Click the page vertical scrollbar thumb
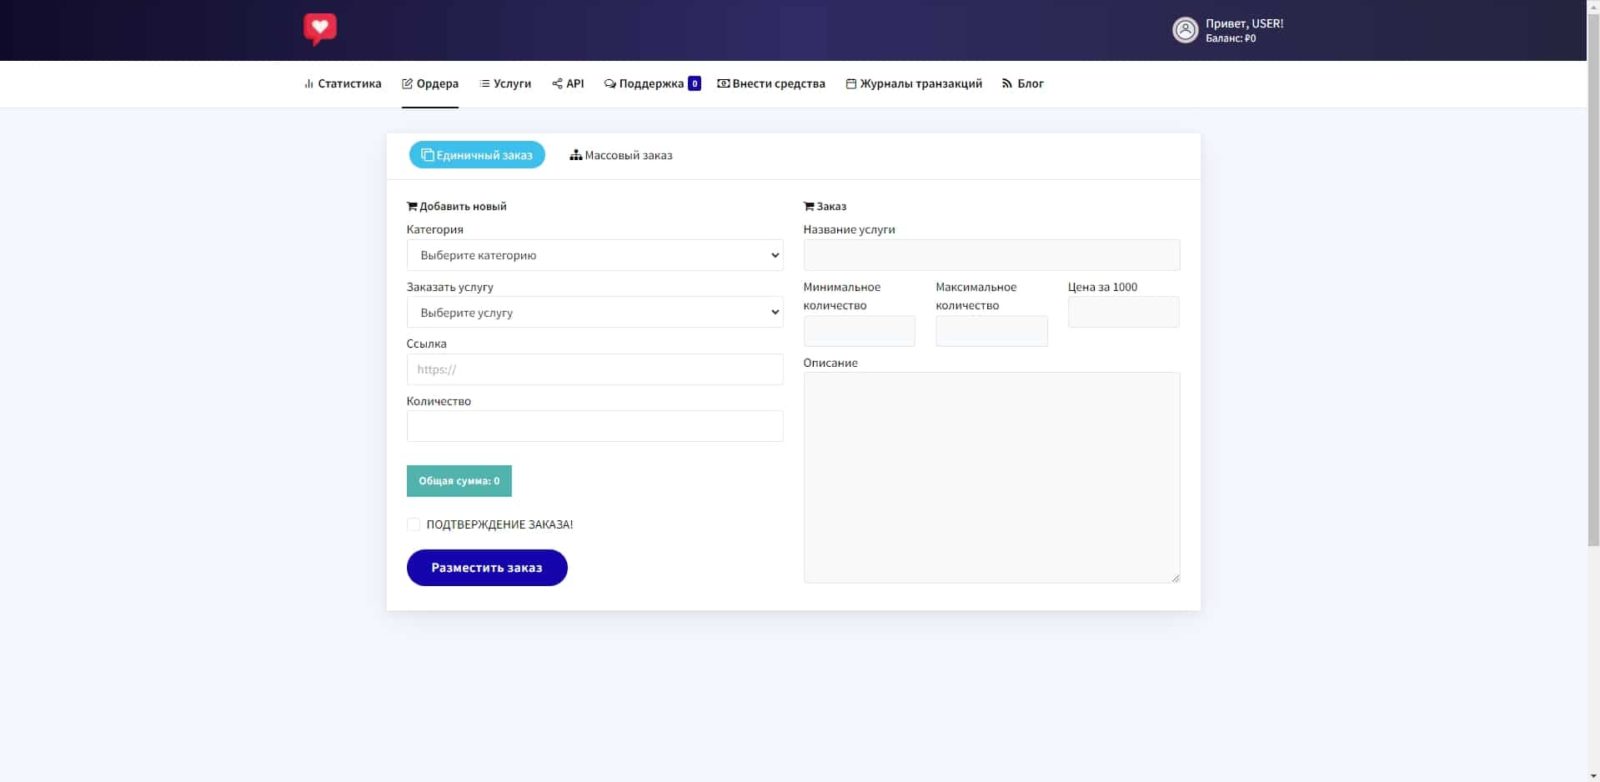Image resolution: width=1600 pixels, height=782 pixels. (1593, 280)
